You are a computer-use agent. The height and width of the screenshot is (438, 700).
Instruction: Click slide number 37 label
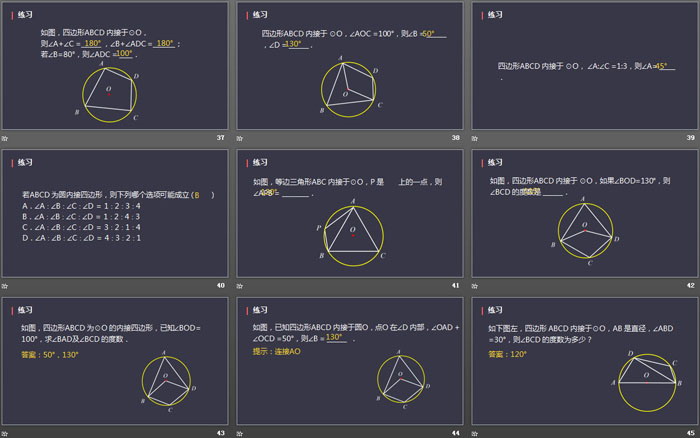pos(221,138)
